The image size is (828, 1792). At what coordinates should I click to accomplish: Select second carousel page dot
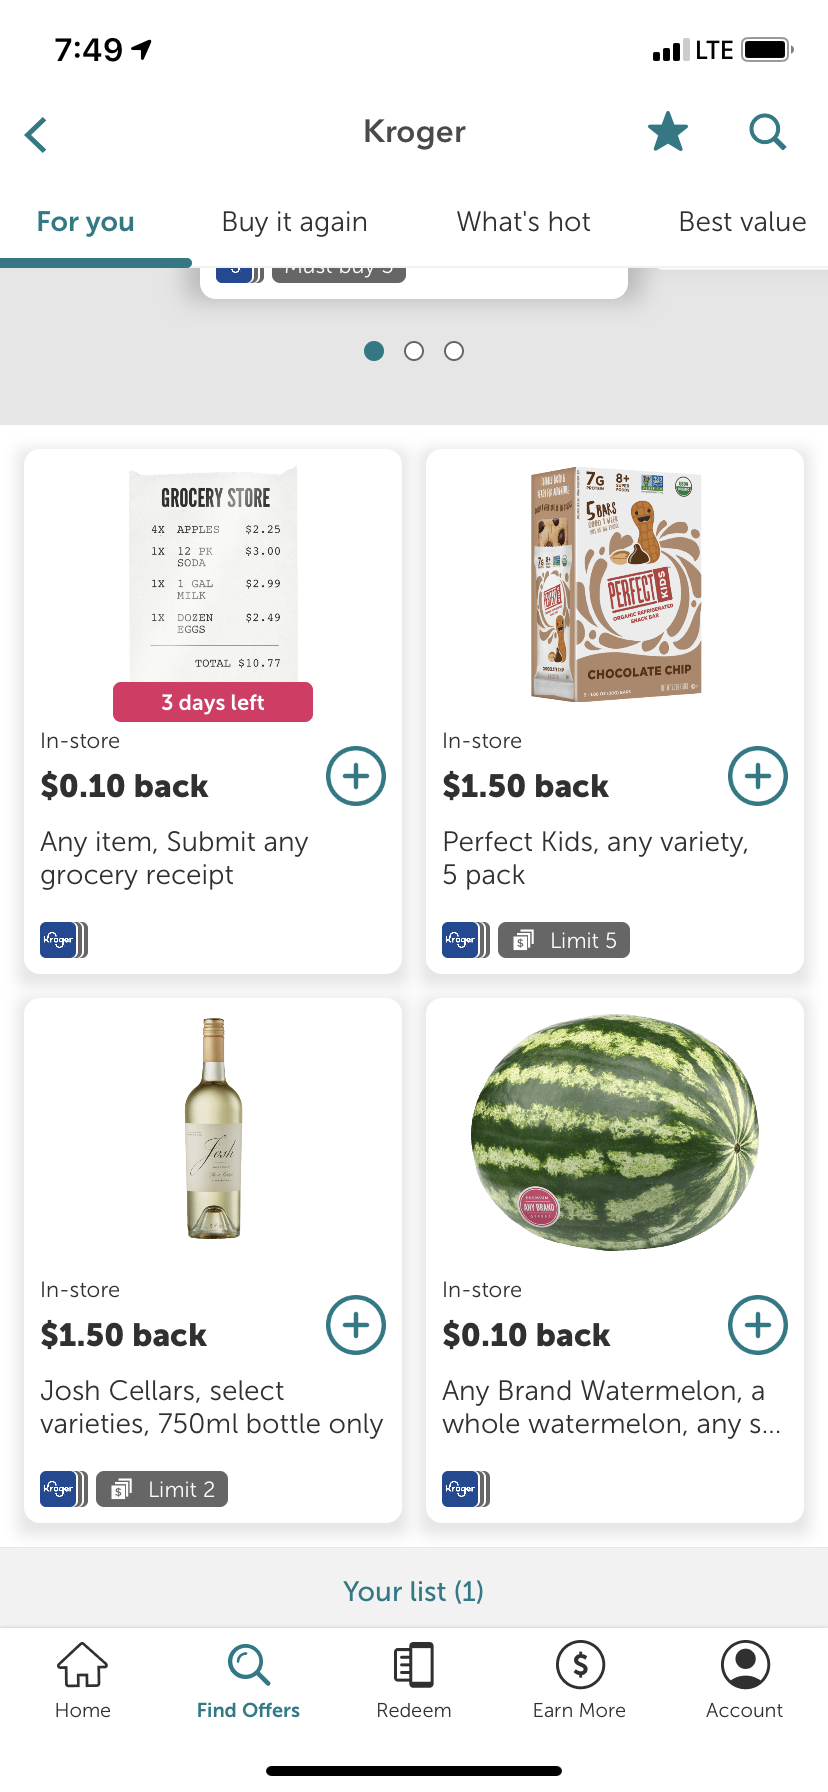pyautogui.click(x=414, y=351)
